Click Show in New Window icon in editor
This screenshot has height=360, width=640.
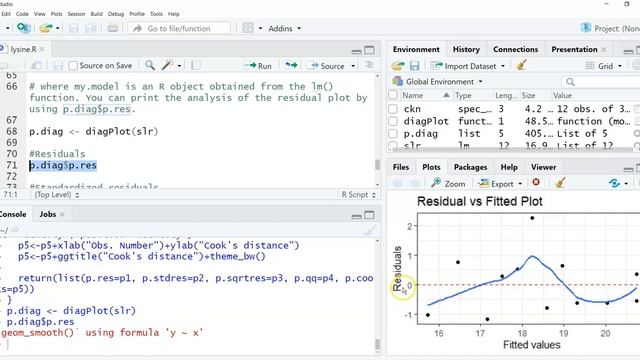point(36,66)
